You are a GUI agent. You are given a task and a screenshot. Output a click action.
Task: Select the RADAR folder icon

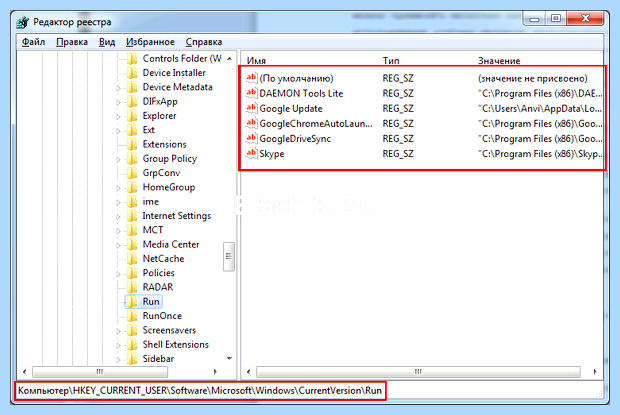tap(132, 287)
